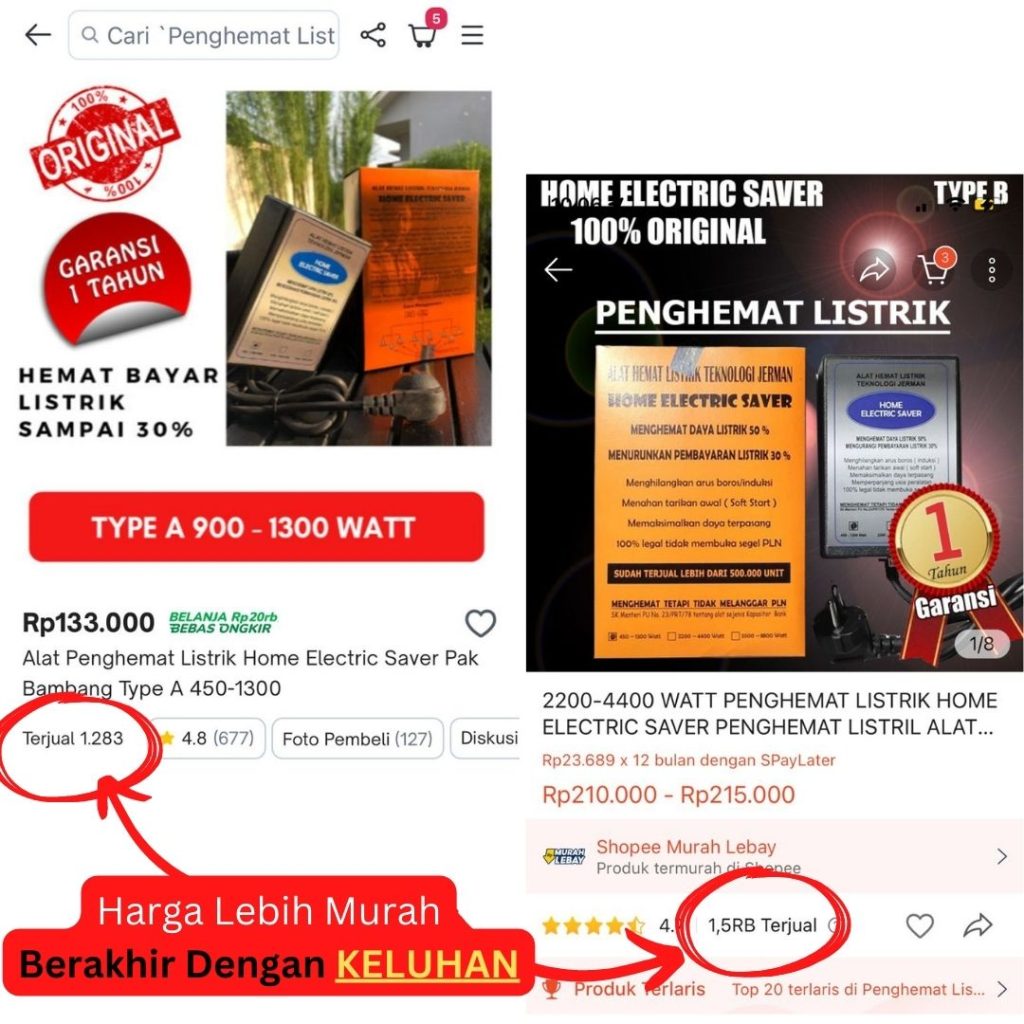Open the three-dot more options menu
The height and width of the screenshot is (1024, 1024).
tap(991, 269)
